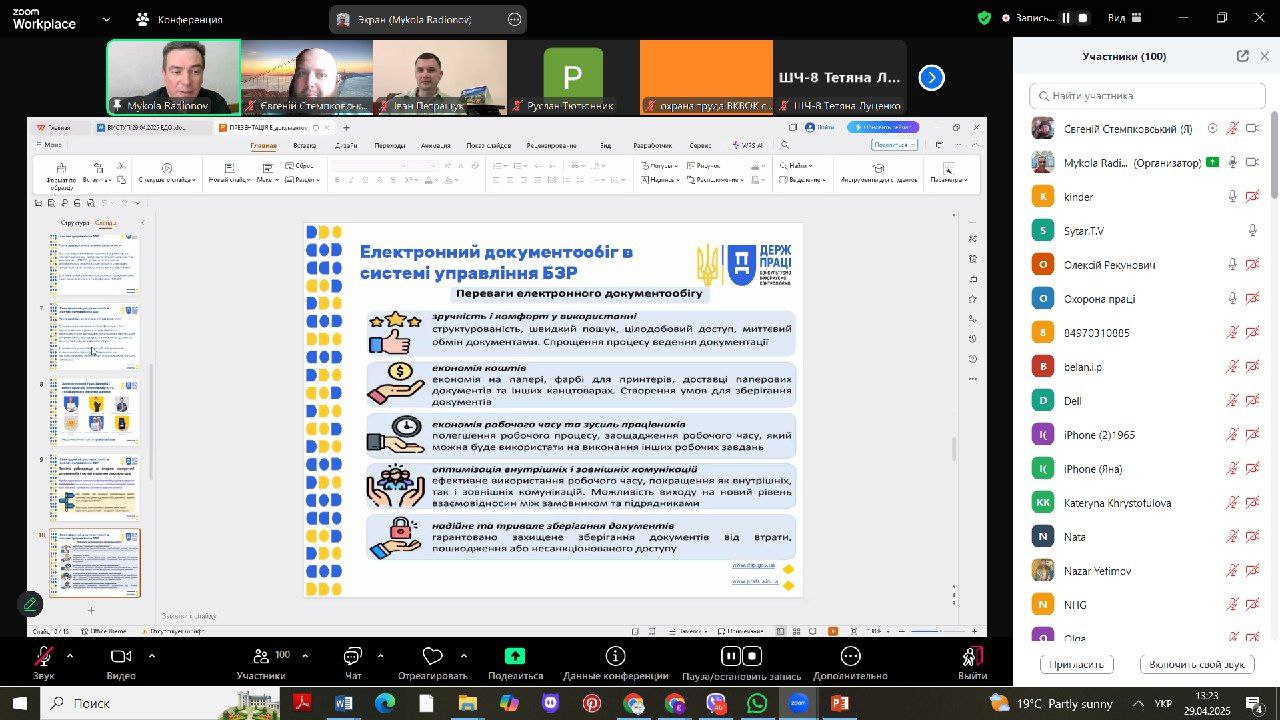Toggle muted mic for 84970310085
Screen dimensions: 1280x720
1232,333
